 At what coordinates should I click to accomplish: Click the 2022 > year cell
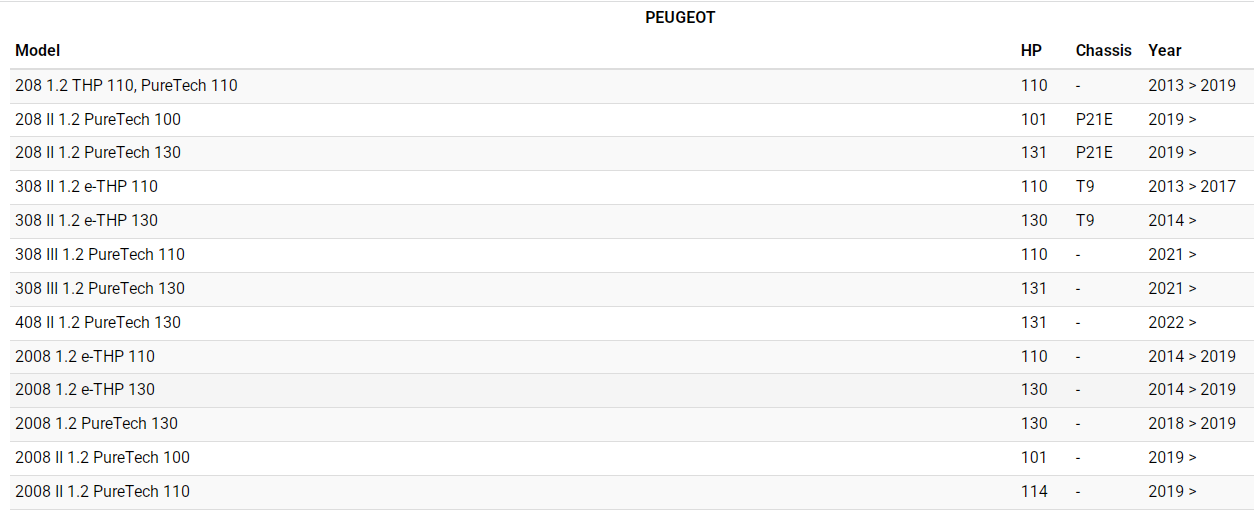pyautogui.click(x=1172, y=322)
